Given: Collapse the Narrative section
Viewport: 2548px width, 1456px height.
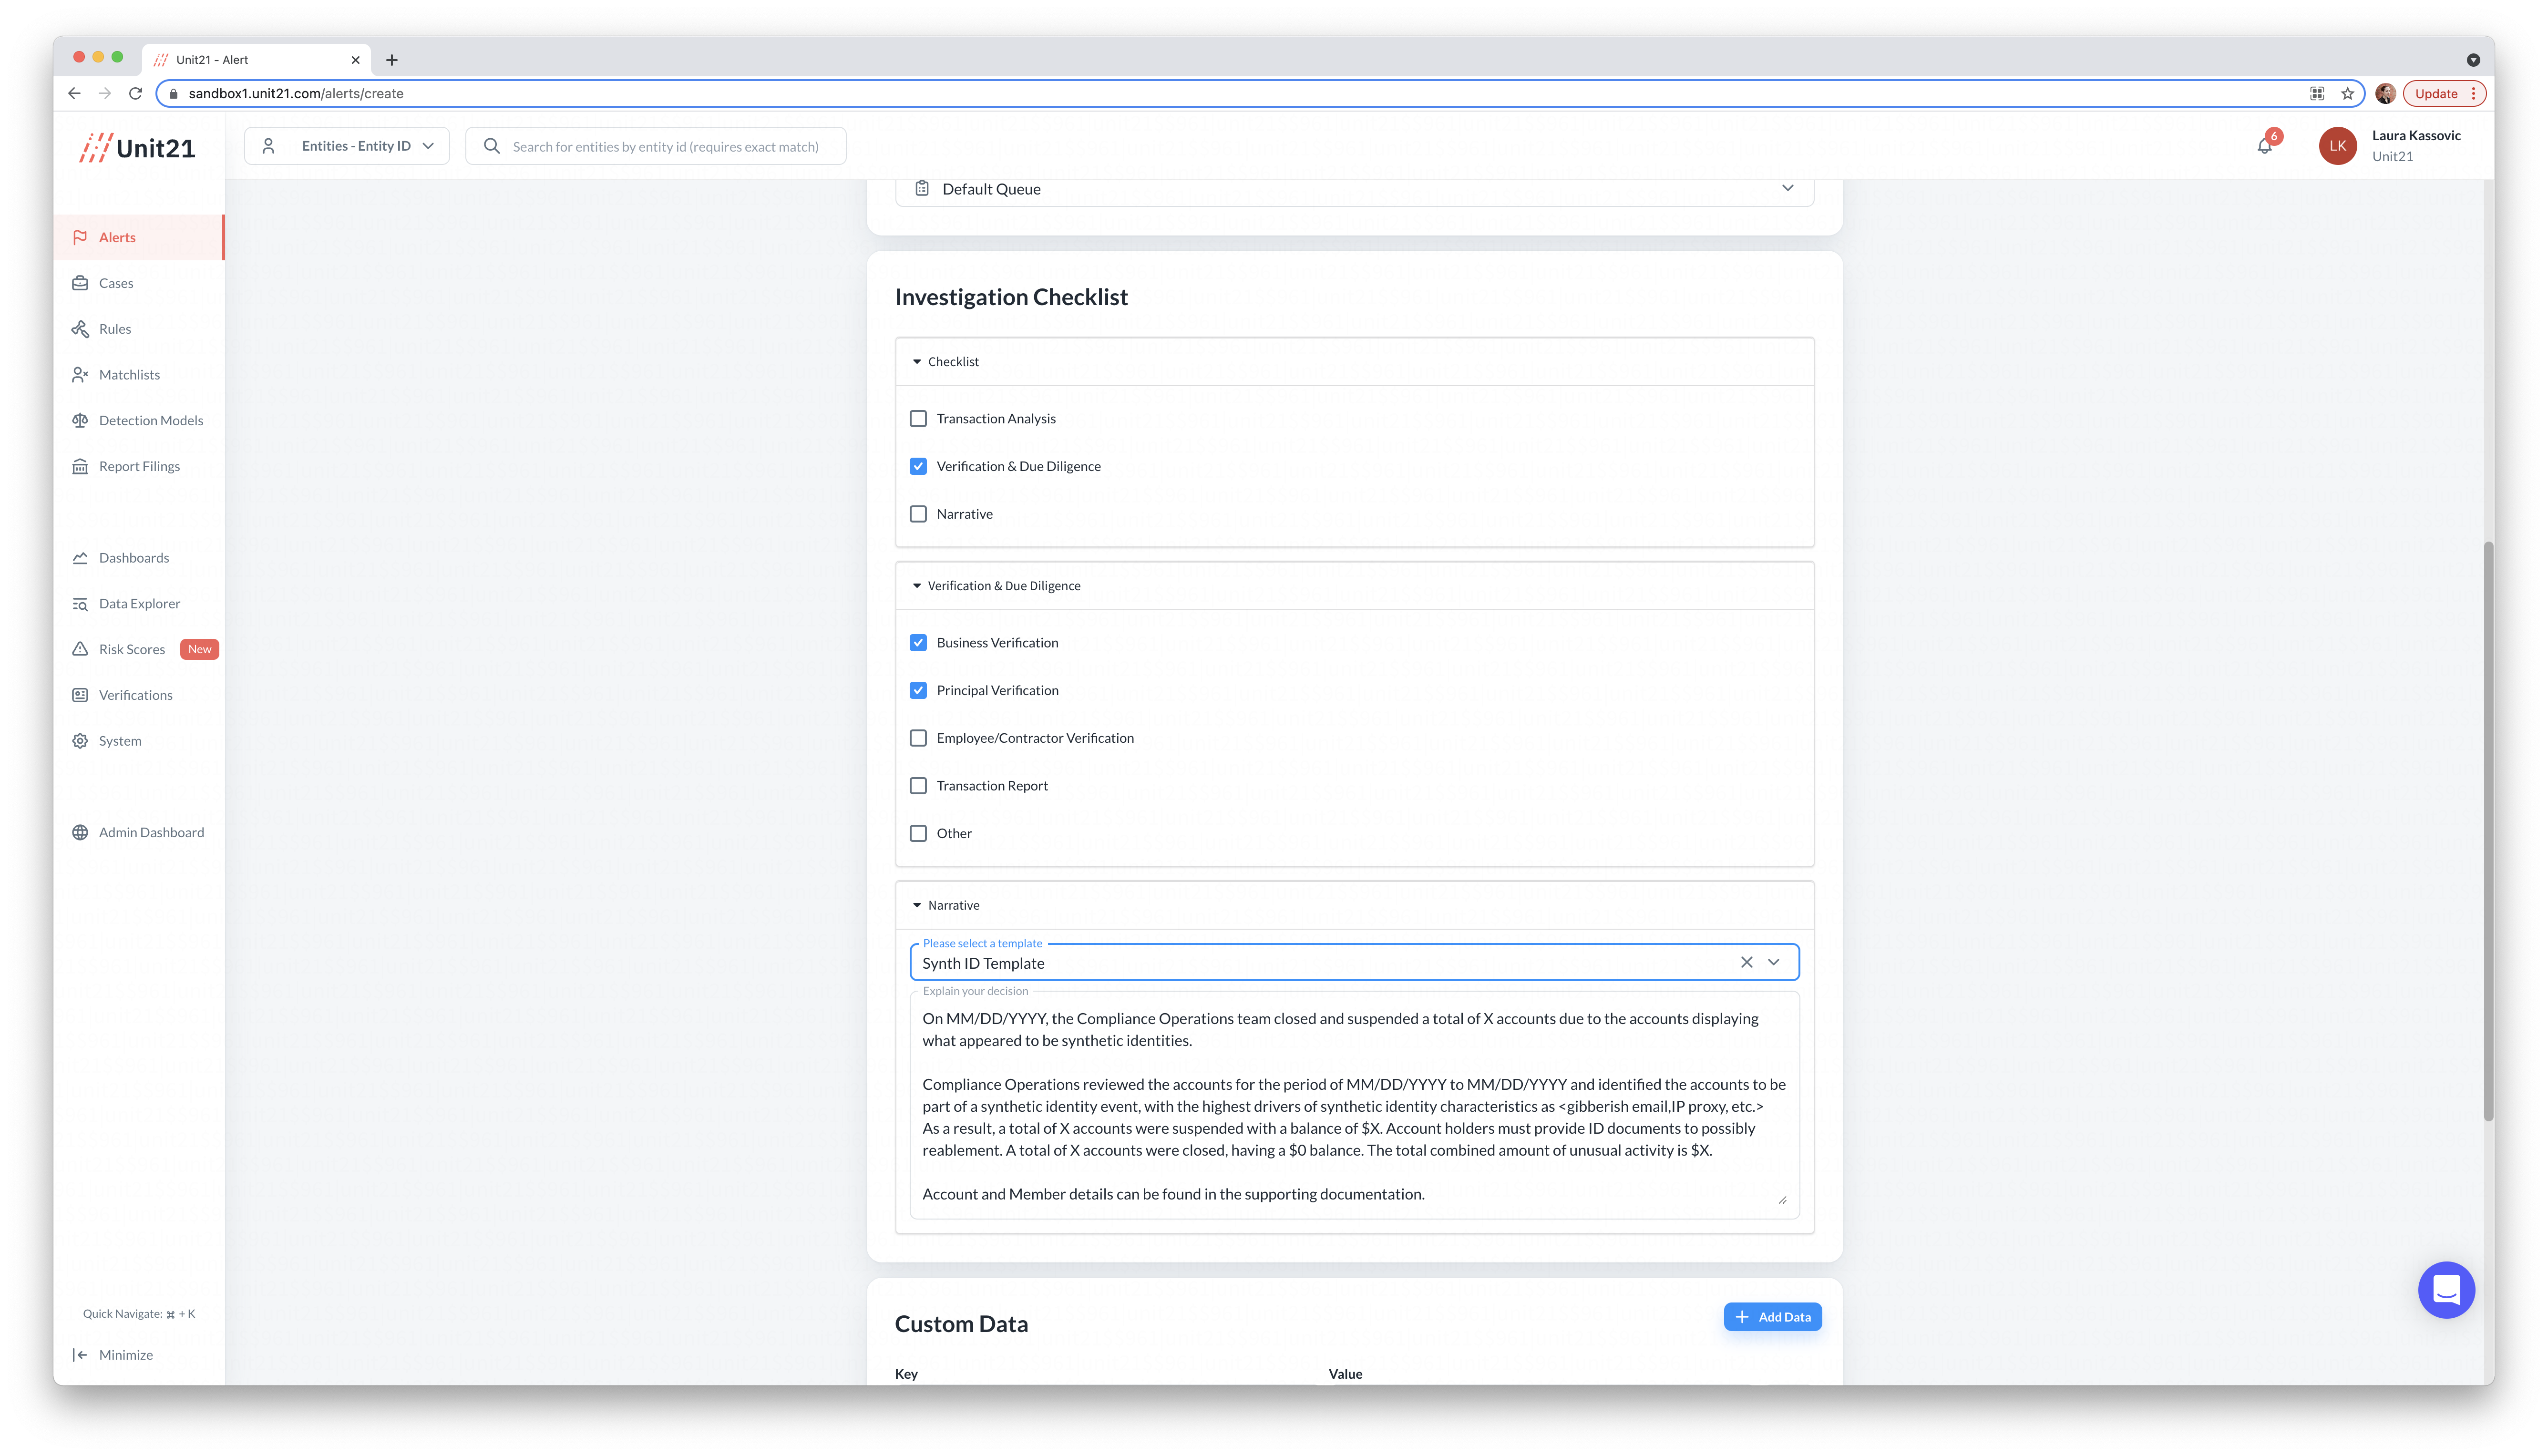Looking at the screenshot, I should coord(1354,905).
